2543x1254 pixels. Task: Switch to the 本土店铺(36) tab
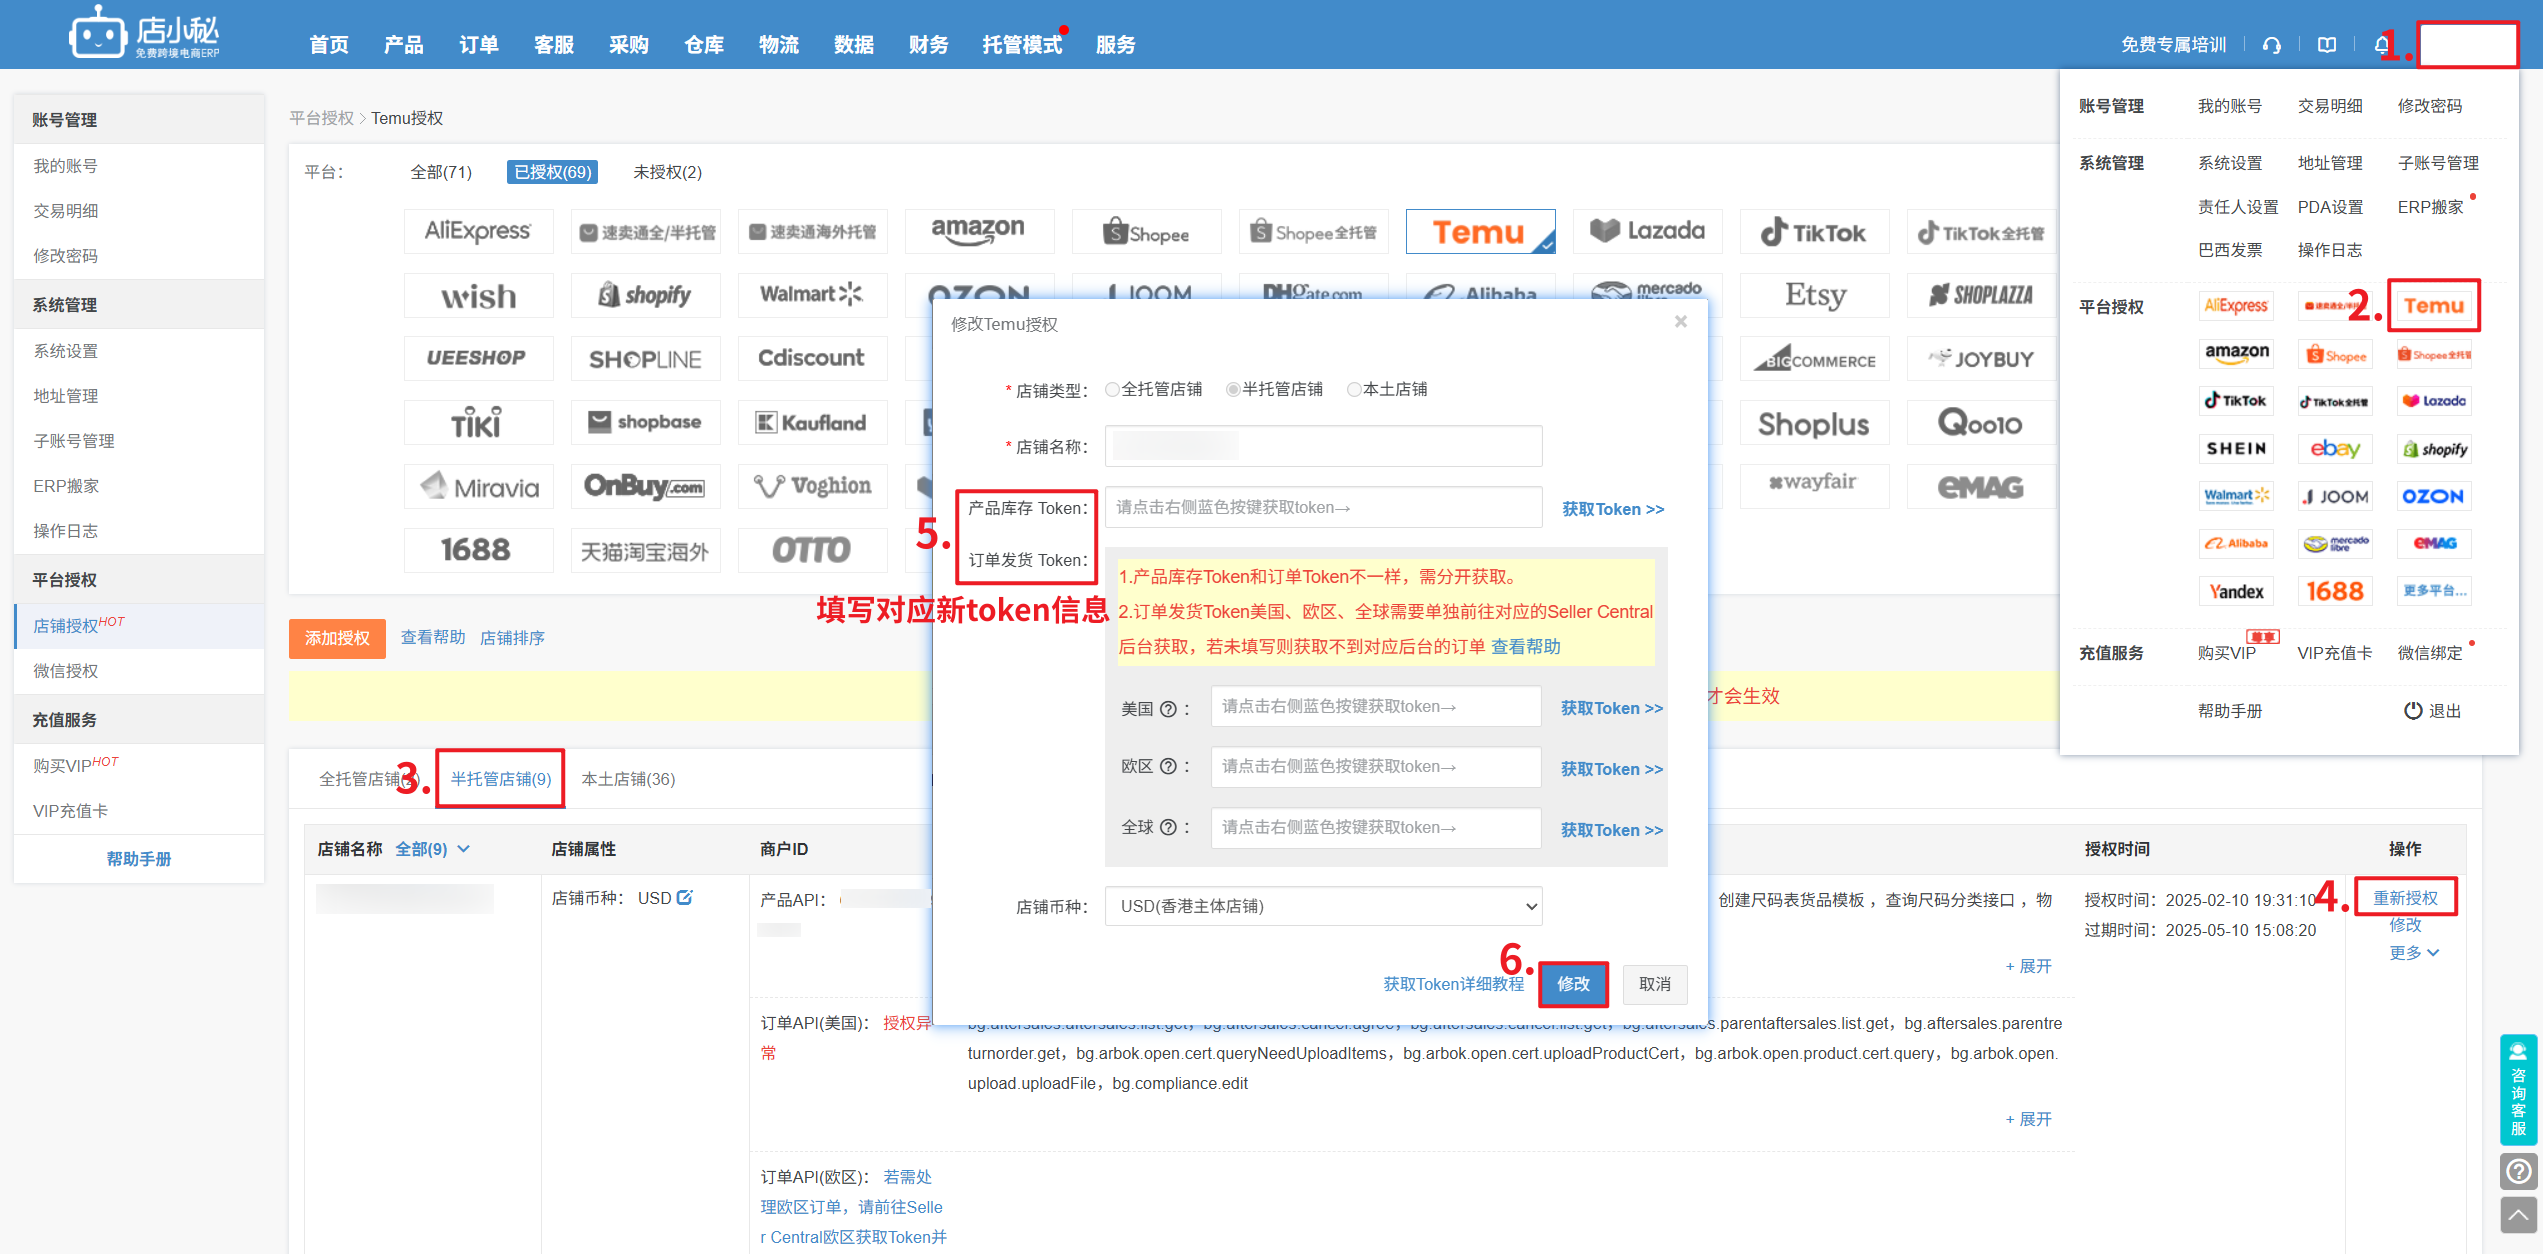pos(628,779)
